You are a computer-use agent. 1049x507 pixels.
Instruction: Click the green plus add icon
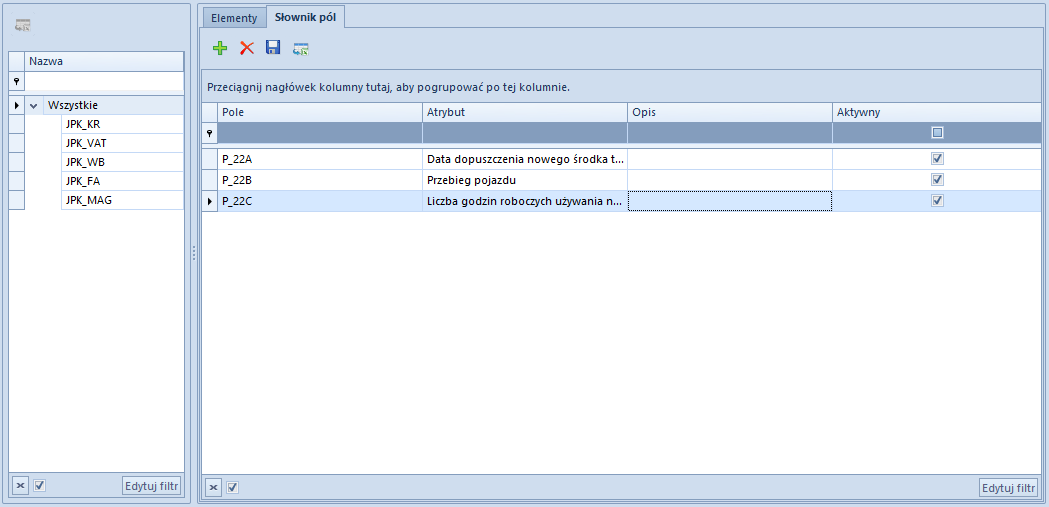pos(220,48)
